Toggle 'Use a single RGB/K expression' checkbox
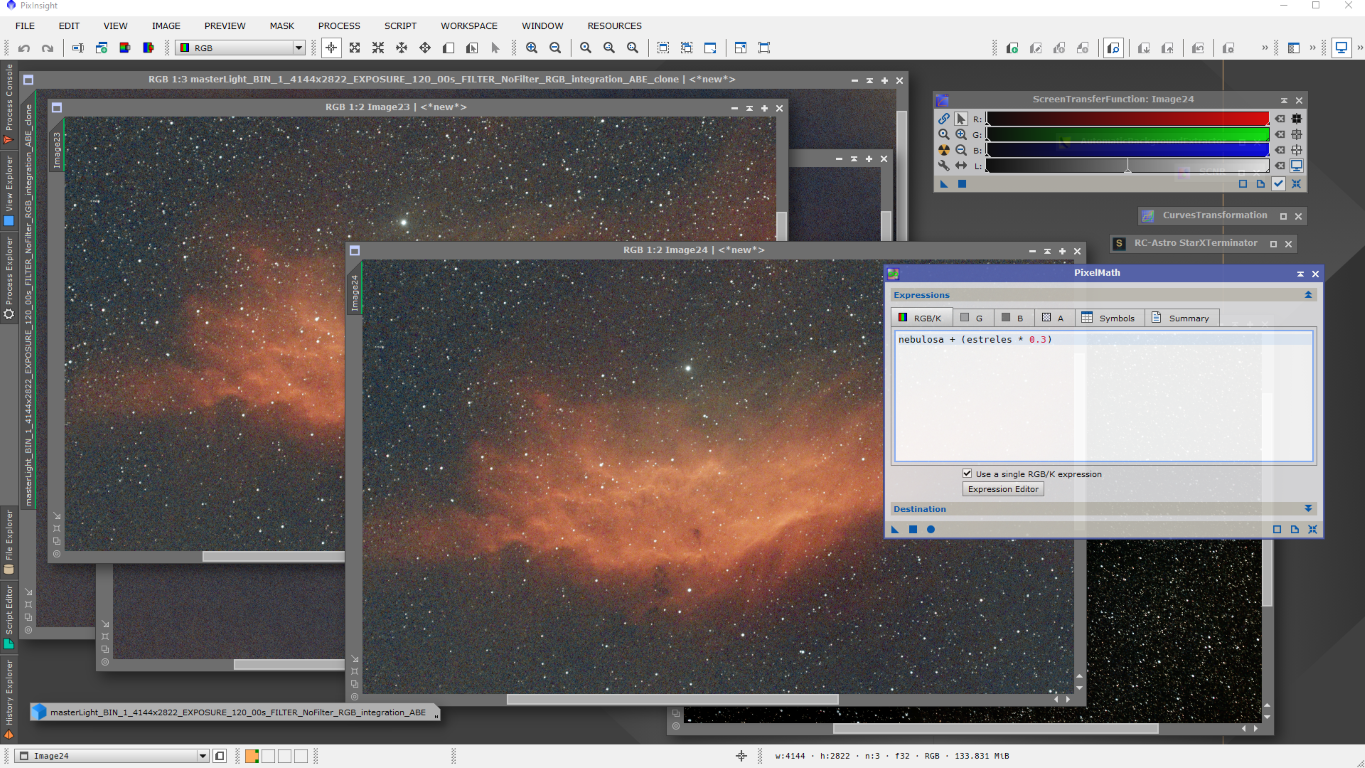This screenshot has height=768, width=1365. (967, 474)
